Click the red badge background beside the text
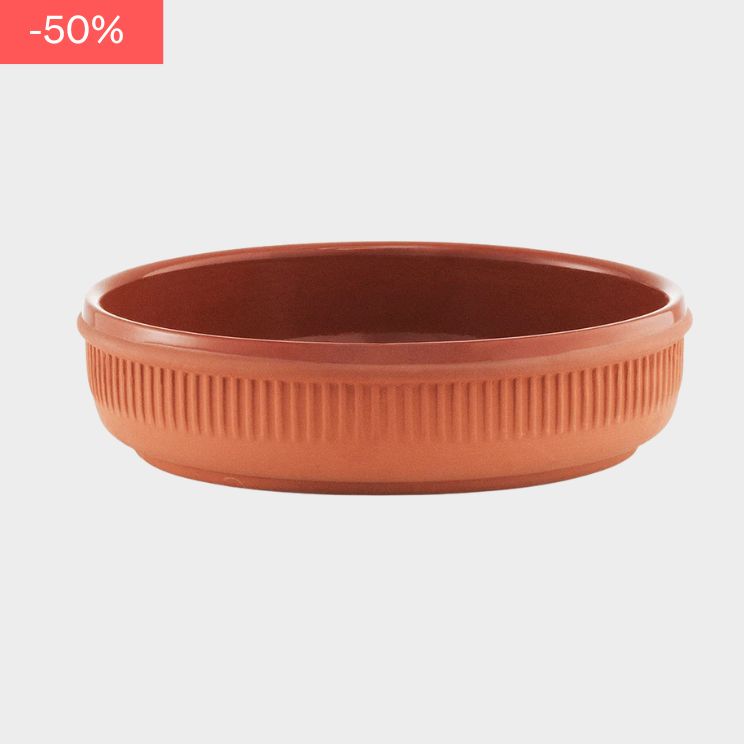Viewport: 744px width, 744px height. (143, 31)
